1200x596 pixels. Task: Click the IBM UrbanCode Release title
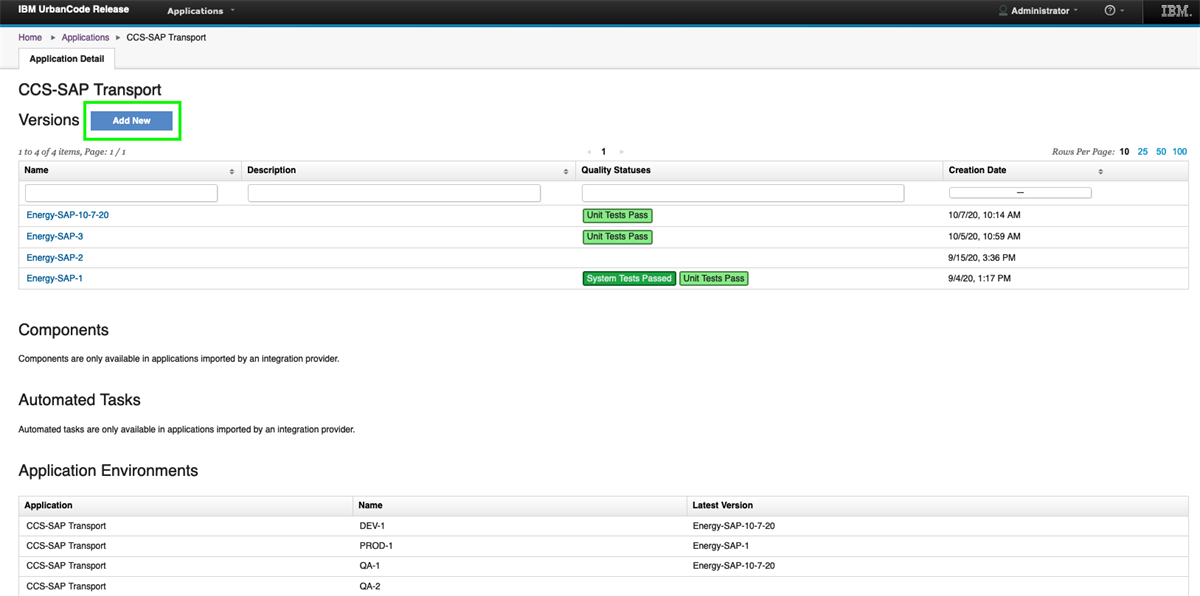pos(73,10)
